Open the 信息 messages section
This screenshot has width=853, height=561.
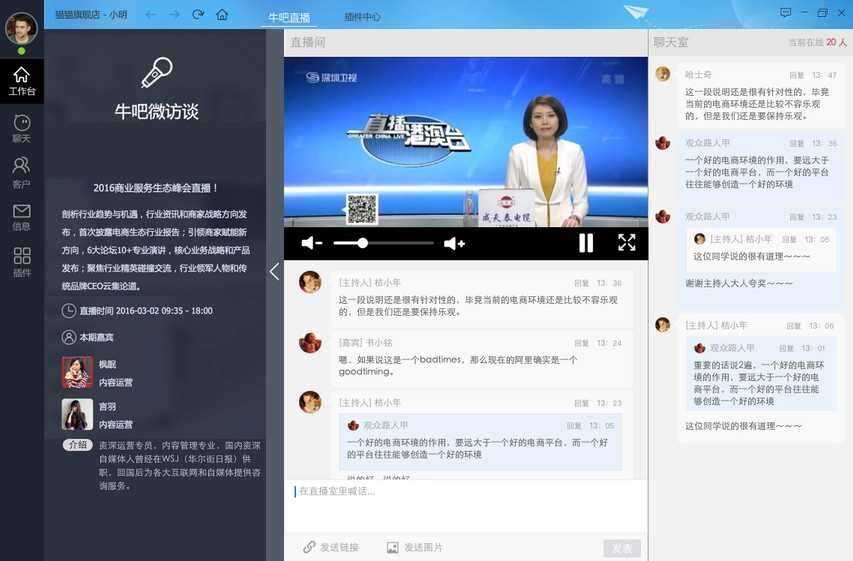pyautogui.click(x=21, y=217)
